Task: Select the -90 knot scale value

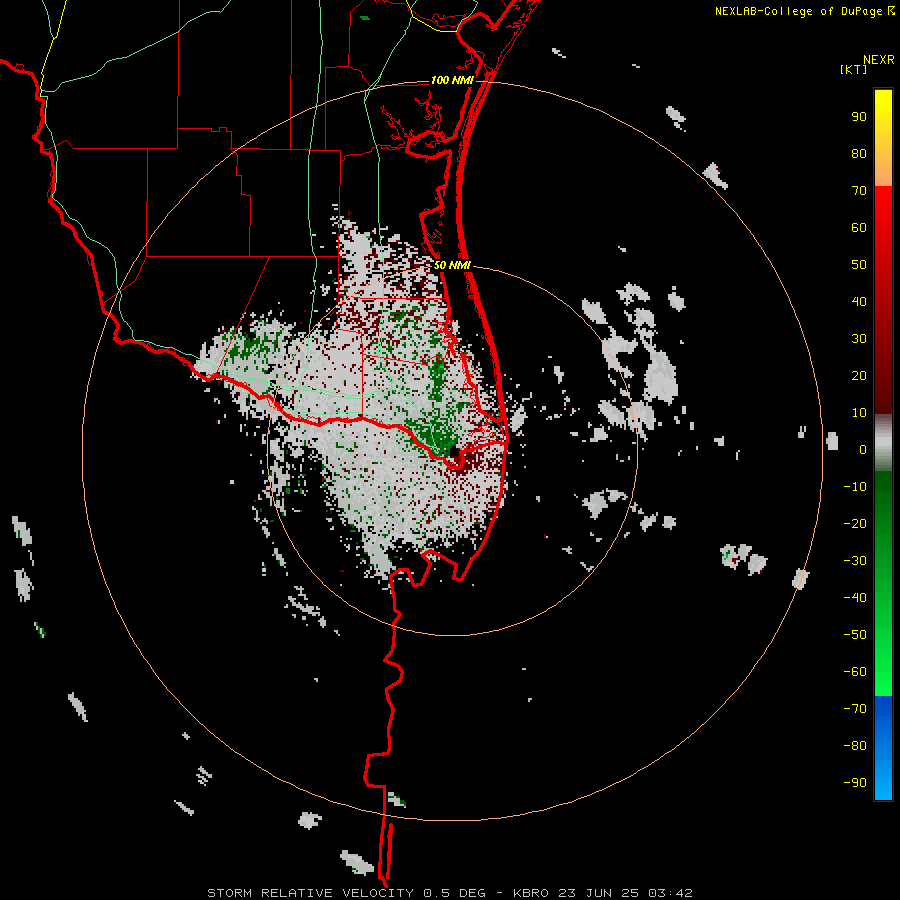Action: pyautogui.click(x=855, y=783)
